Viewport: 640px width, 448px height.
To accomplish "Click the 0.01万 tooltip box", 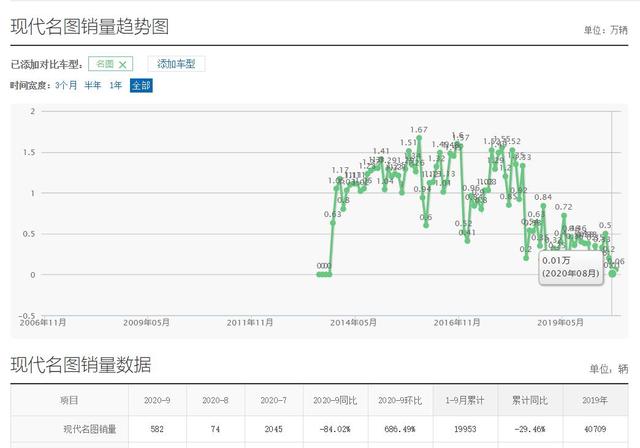I will click(x=571, y=267).
